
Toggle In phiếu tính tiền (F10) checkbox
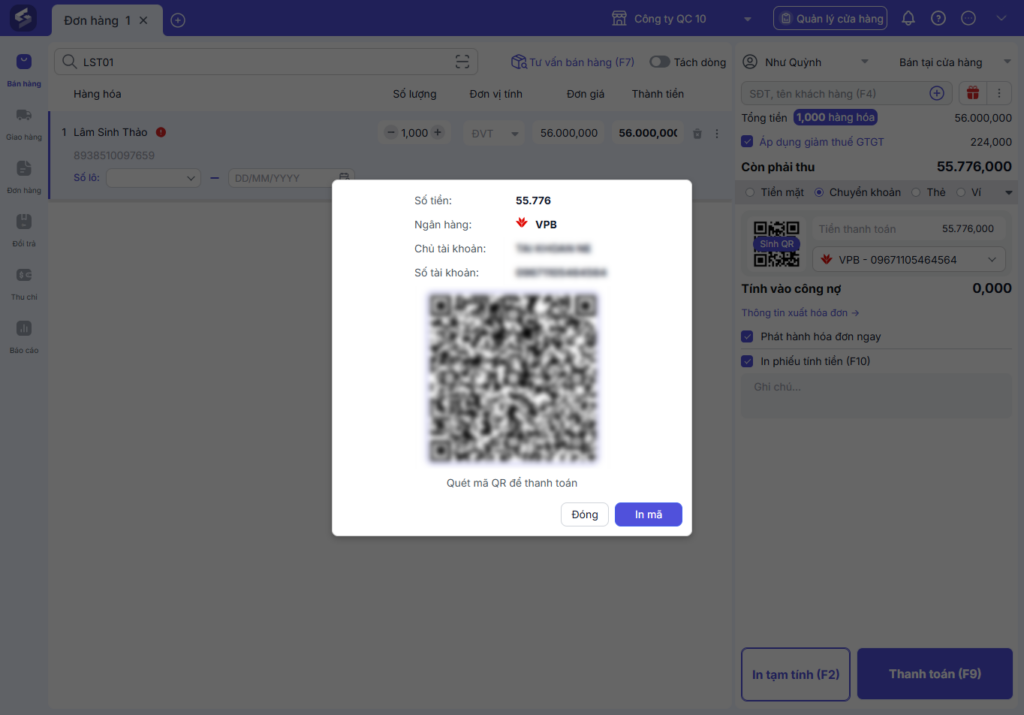tap(747, 361)
